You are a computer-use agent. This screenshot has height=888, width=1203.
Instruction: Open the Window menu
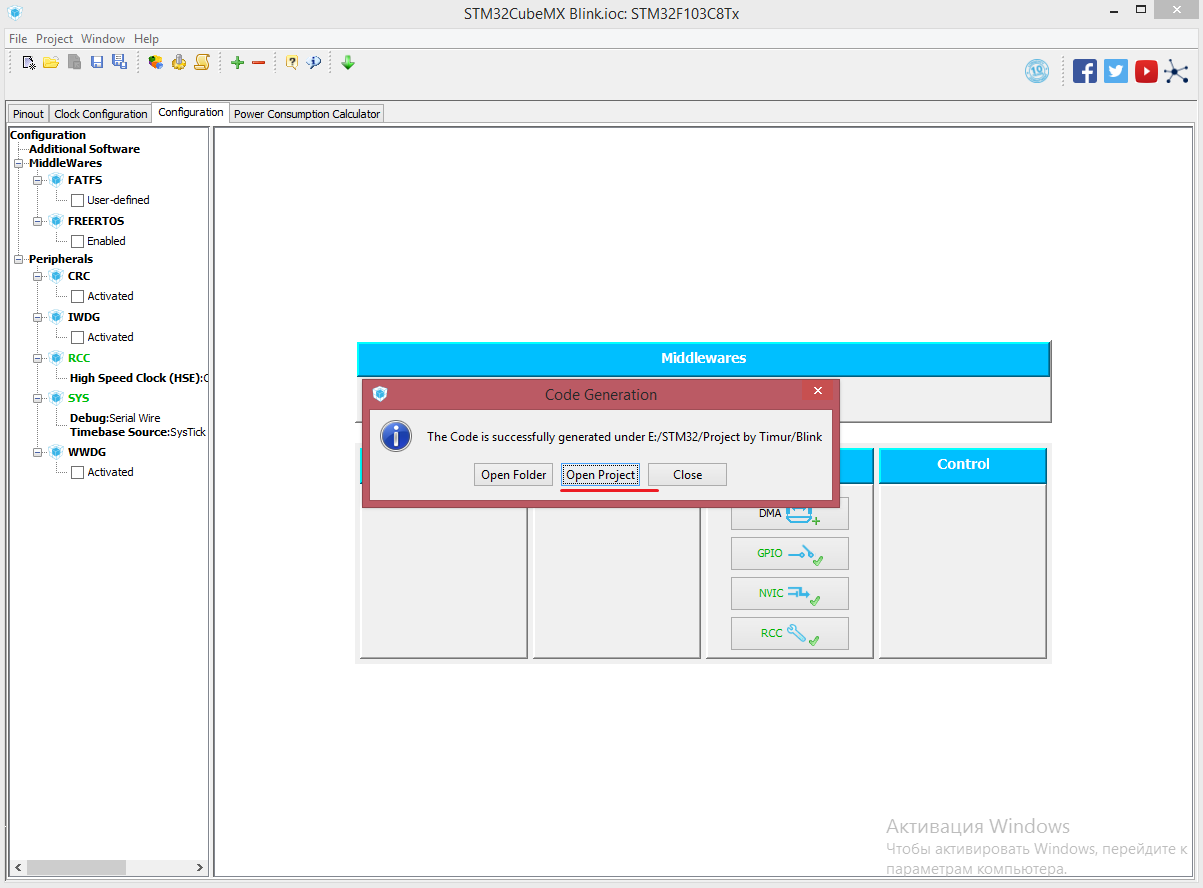[103, 39]
